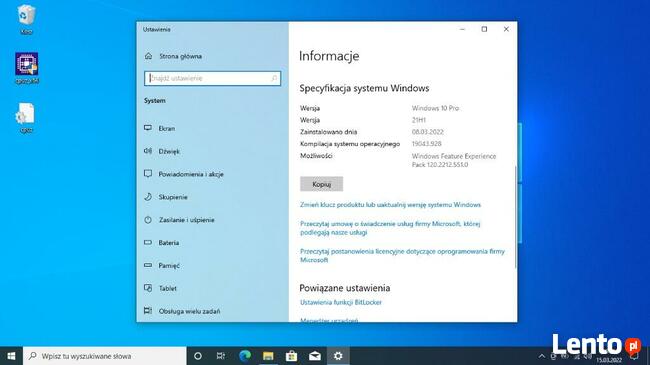Click the Kompilacja systemu operacyjnego label

[350, 144]
